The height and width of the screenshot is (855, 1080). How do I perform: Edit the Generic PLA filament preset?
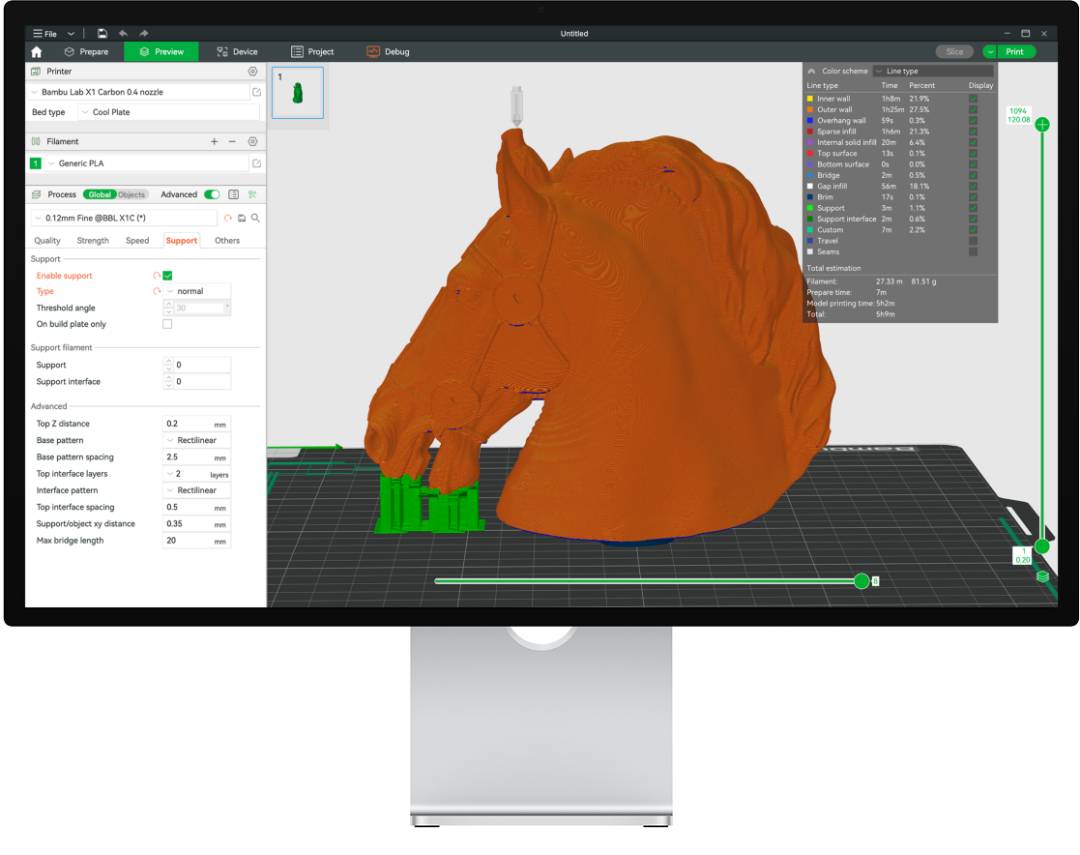click(x=257, y=163)
